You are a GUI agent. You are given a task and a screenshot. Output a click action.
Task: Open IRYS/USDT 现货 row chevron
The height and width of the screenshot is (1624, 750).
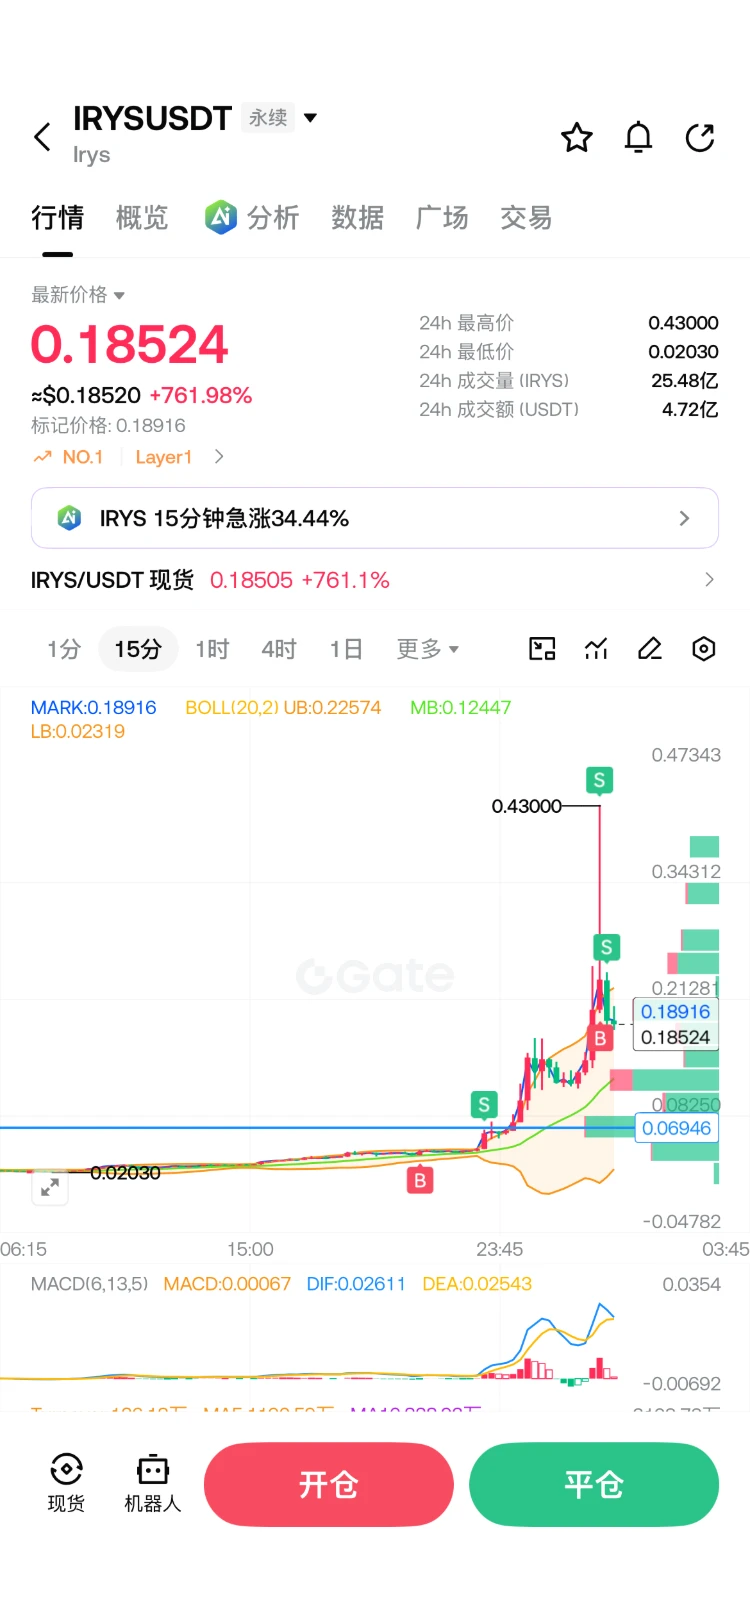coord(709,580)
